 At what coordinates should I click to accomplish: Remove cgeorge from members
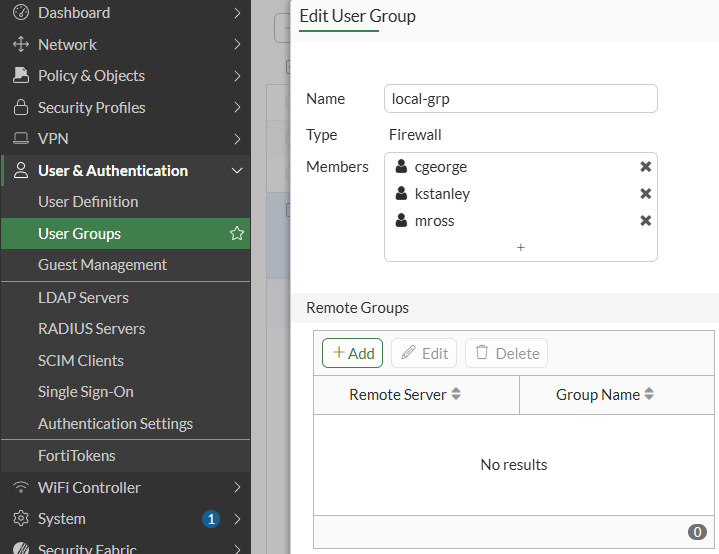tap(646, 166)
